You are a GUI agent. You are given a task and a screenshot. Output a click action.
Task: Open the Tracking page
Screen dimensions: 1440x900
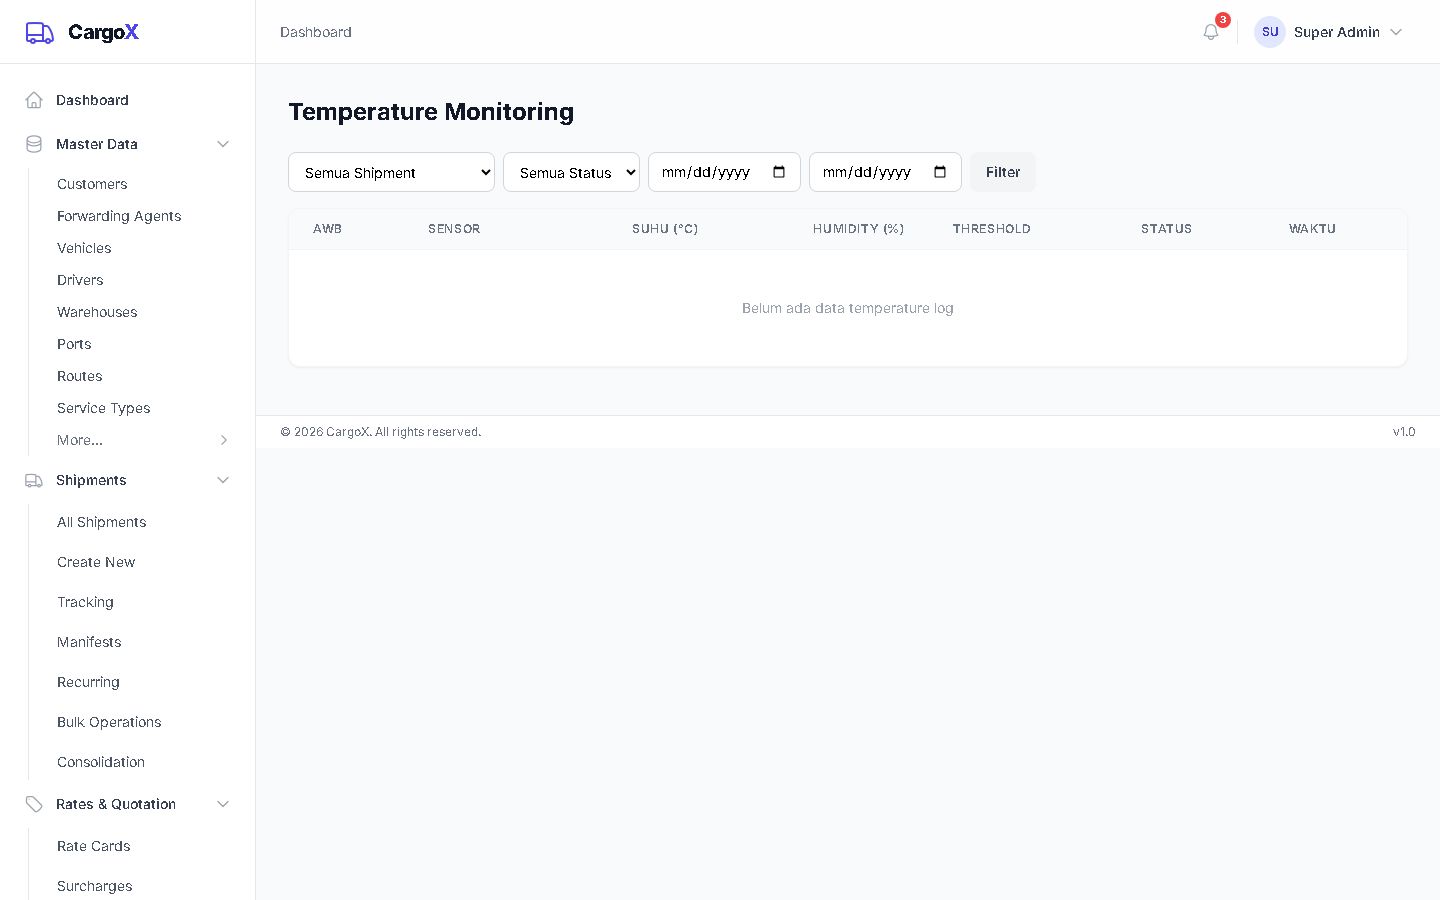click(x=85, y=602)
